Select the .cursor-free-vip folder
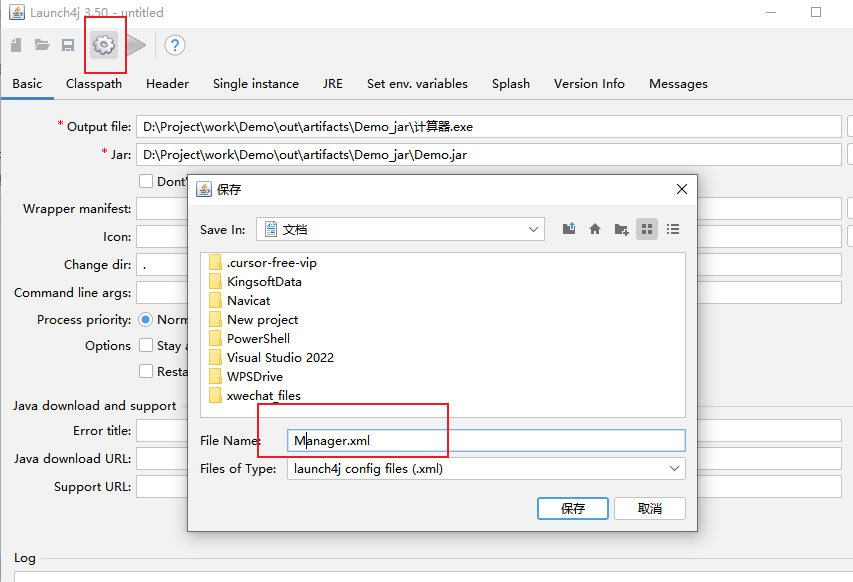Screen dimensions: 853x582 click(x=263, y=263)
